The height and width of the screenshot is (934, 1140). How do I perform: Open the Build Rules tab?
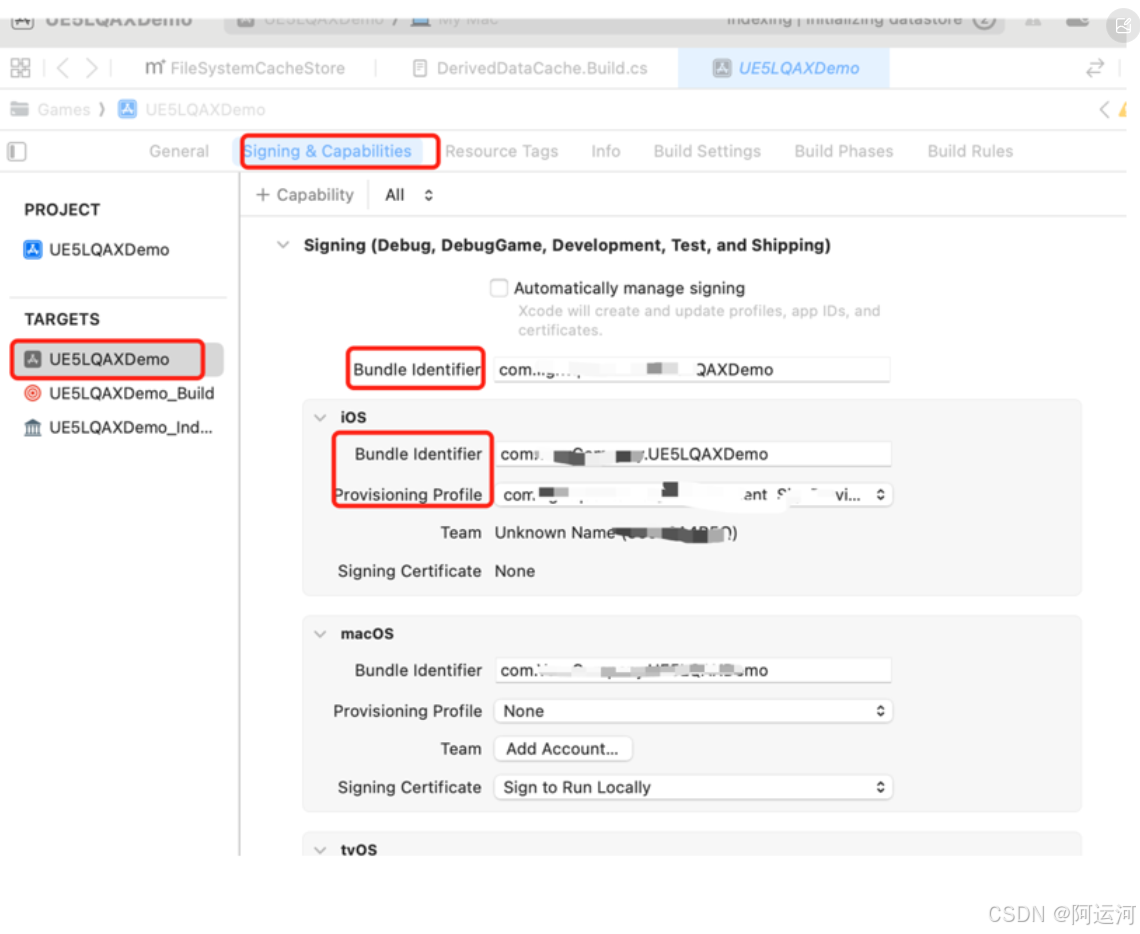970,151
